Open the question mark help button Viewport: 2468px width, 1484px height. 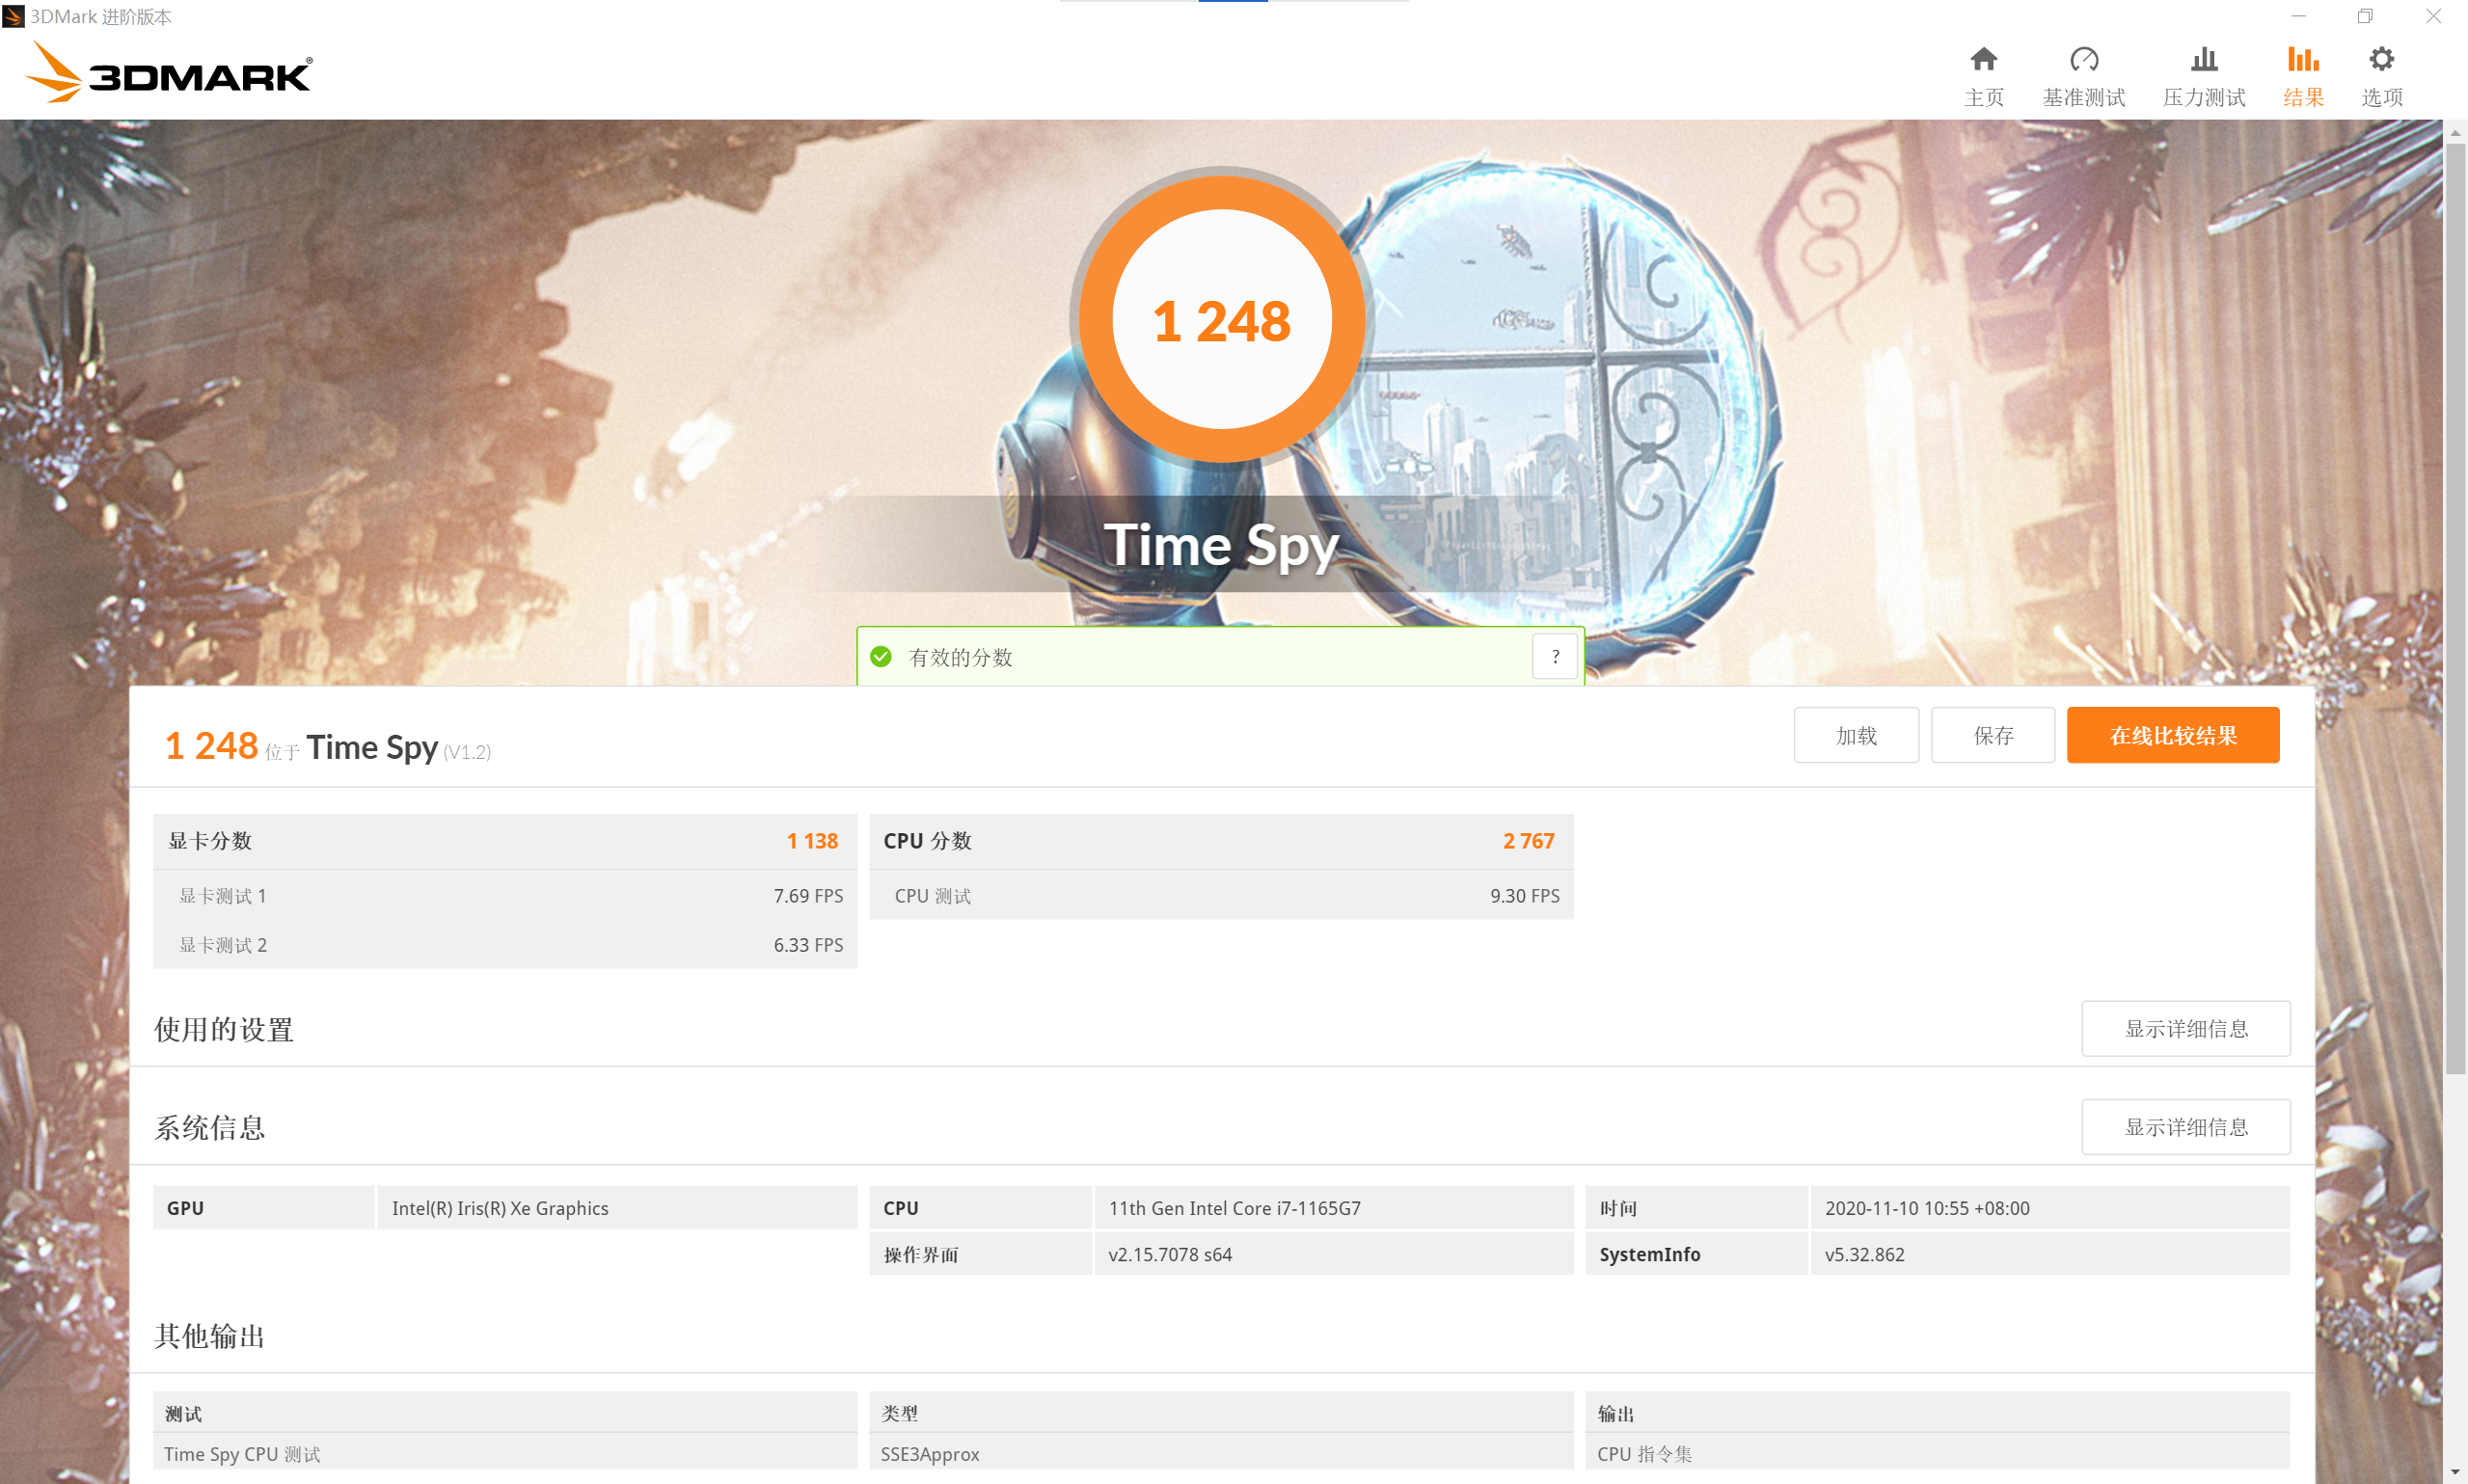[x=1554, y=657]
